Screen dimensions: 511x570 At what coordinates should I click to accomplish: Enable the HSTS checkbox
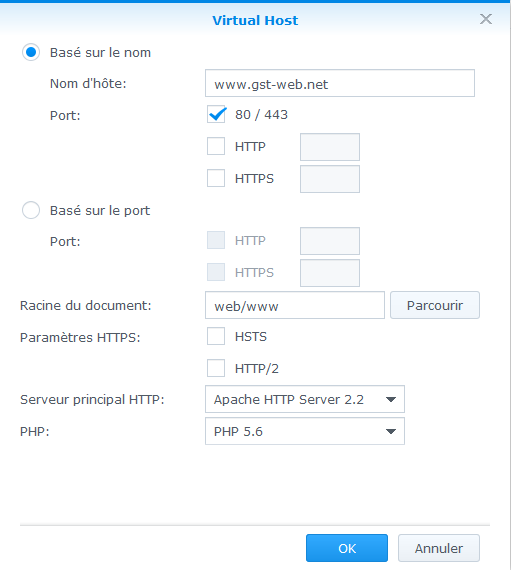216,336
